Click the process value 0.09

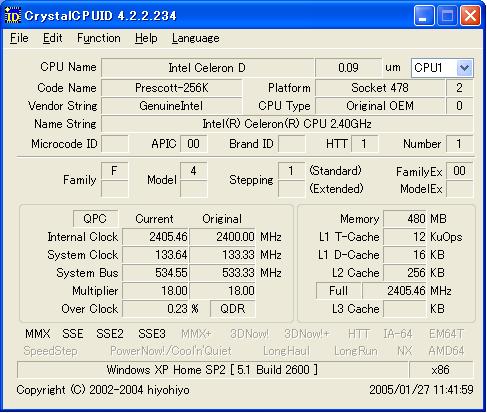[x=348, y=68]
